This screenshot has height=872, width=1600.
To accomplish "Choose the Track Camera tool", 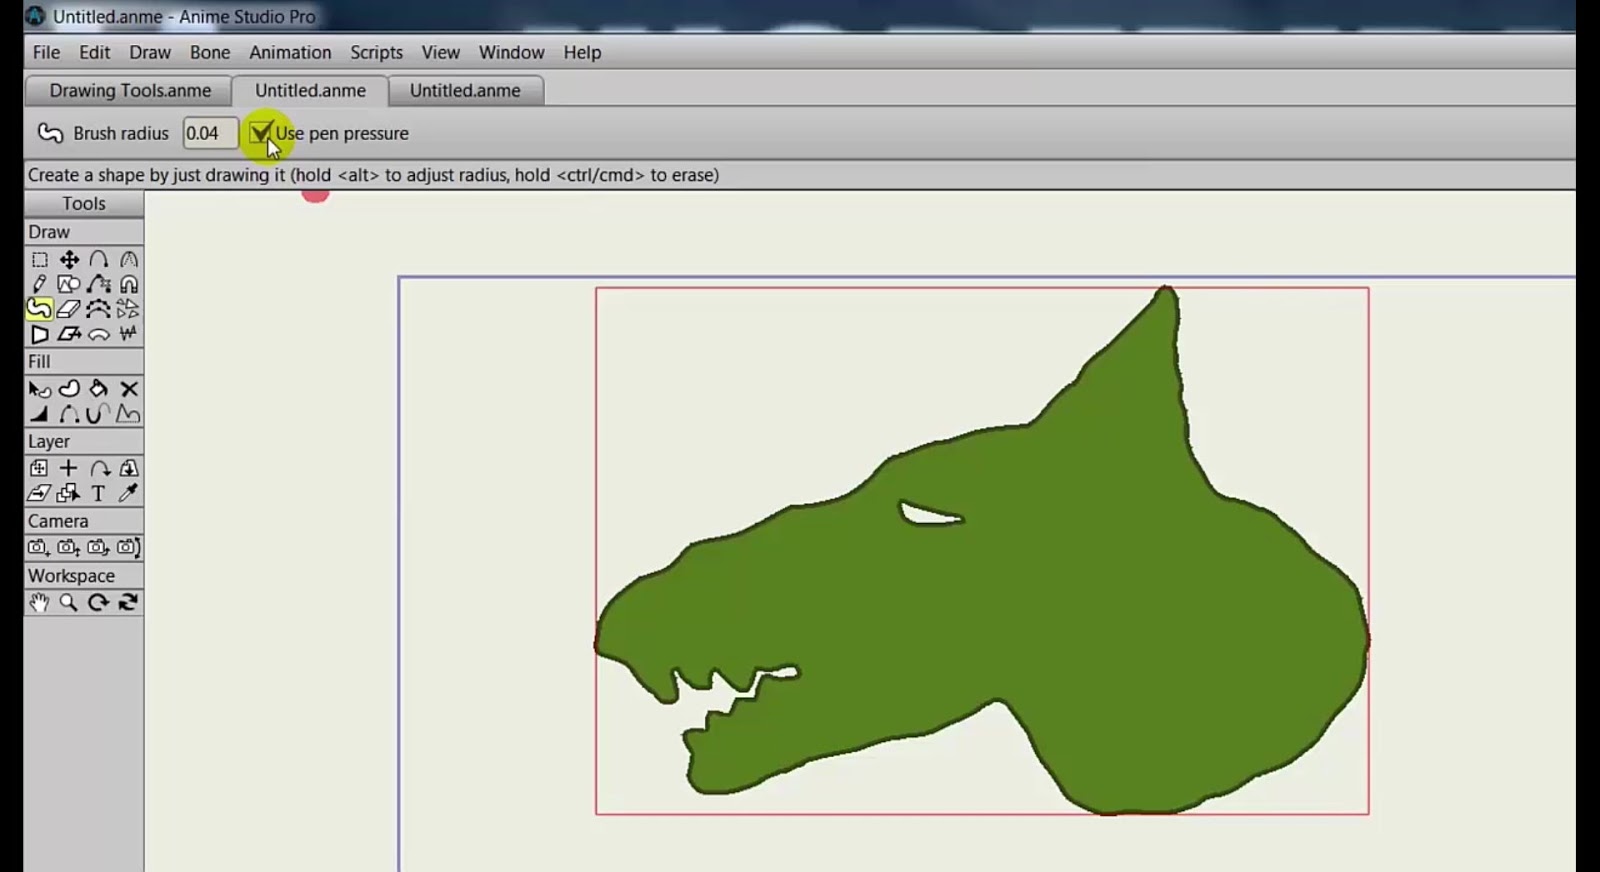I will tap(39, 547).
